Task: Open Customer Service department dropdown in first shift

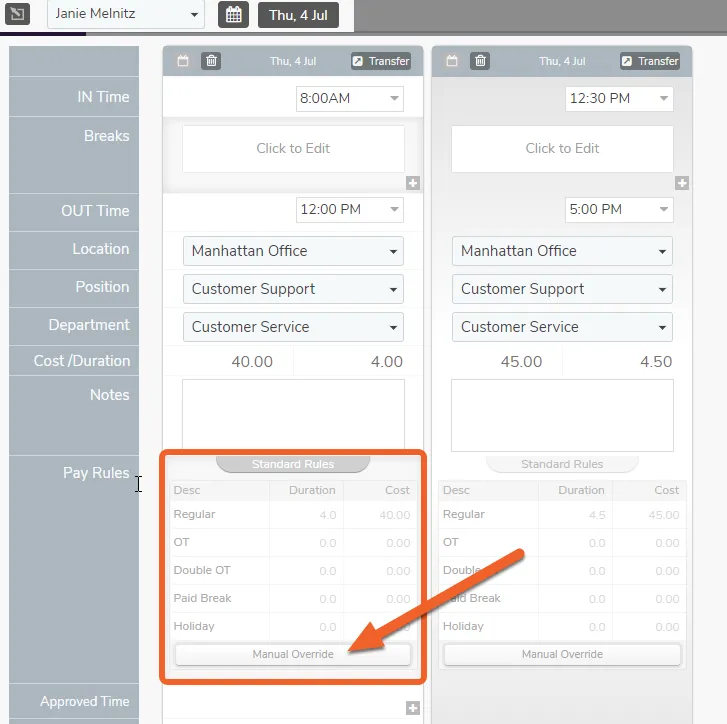Action: pos(293,327)
